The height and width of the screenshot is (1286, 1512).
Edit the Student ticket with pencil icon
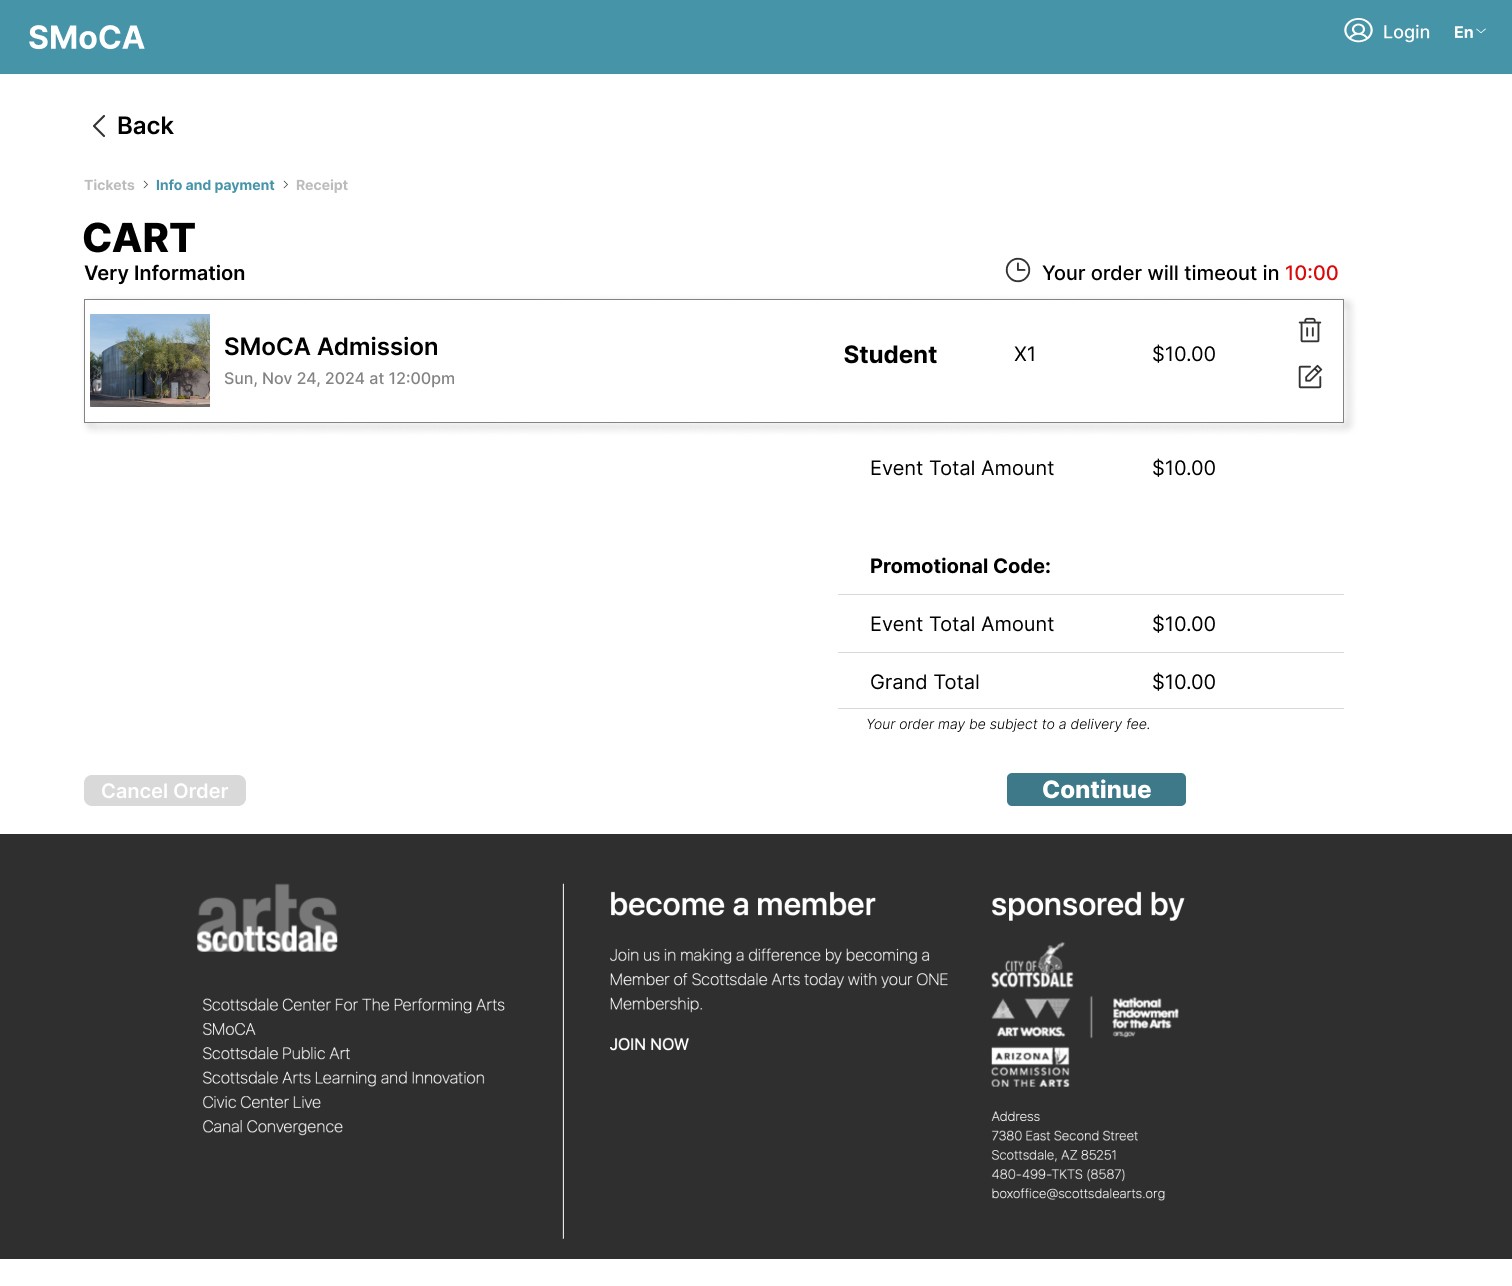point(1310,377)
